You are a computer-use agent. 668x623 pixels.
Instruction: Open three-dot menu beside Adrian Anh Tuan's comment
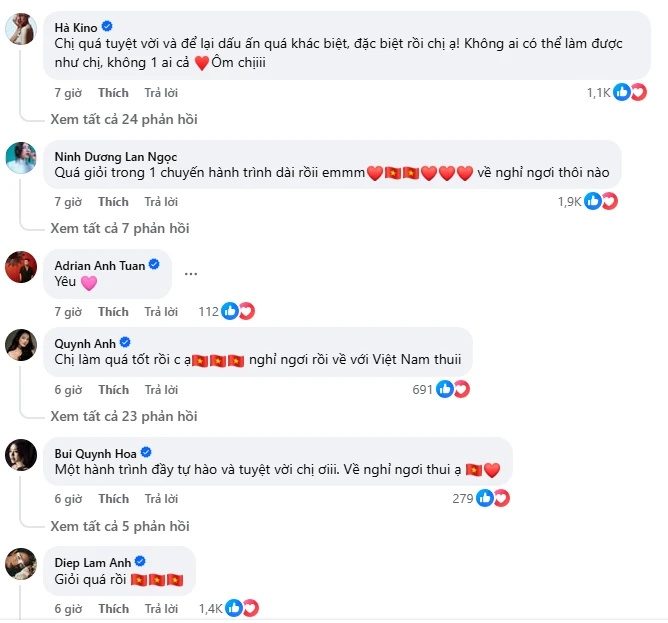191,274
